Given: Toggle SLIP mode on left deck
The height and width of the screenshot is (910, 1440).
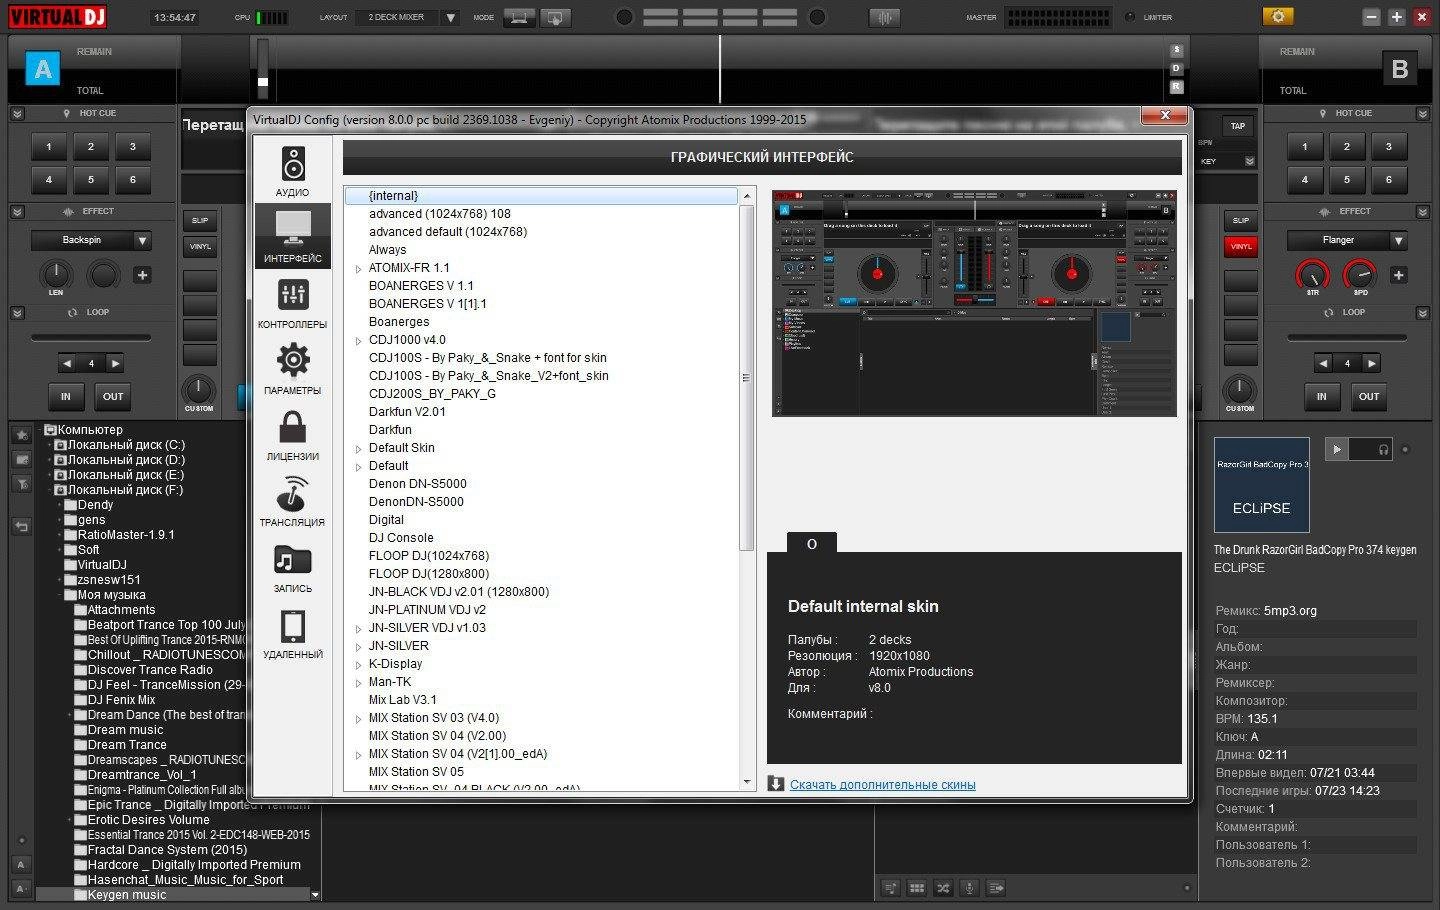Looking at the screenshot, I should [200, 220].
